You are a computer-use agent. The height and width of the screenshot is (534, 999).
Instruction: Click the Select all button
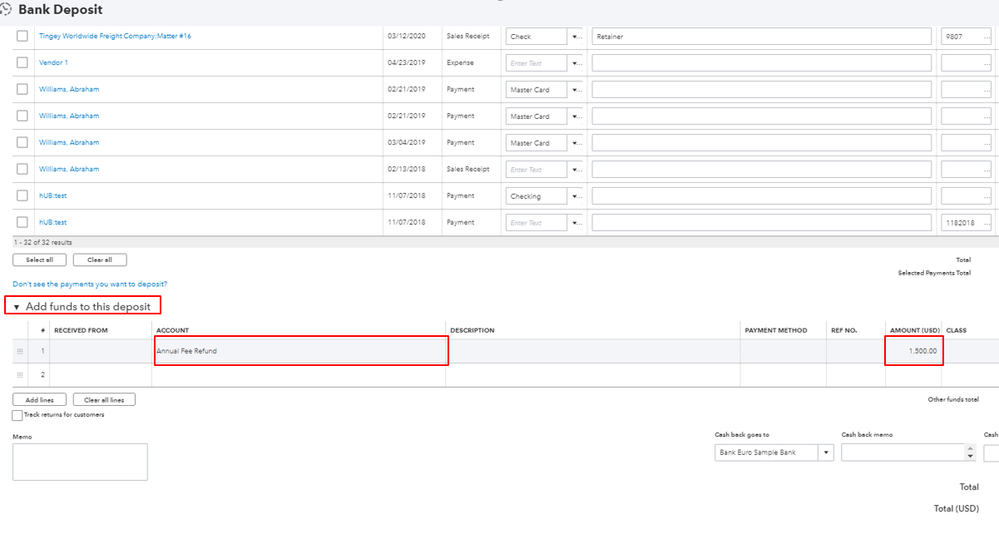click(40, 260)
